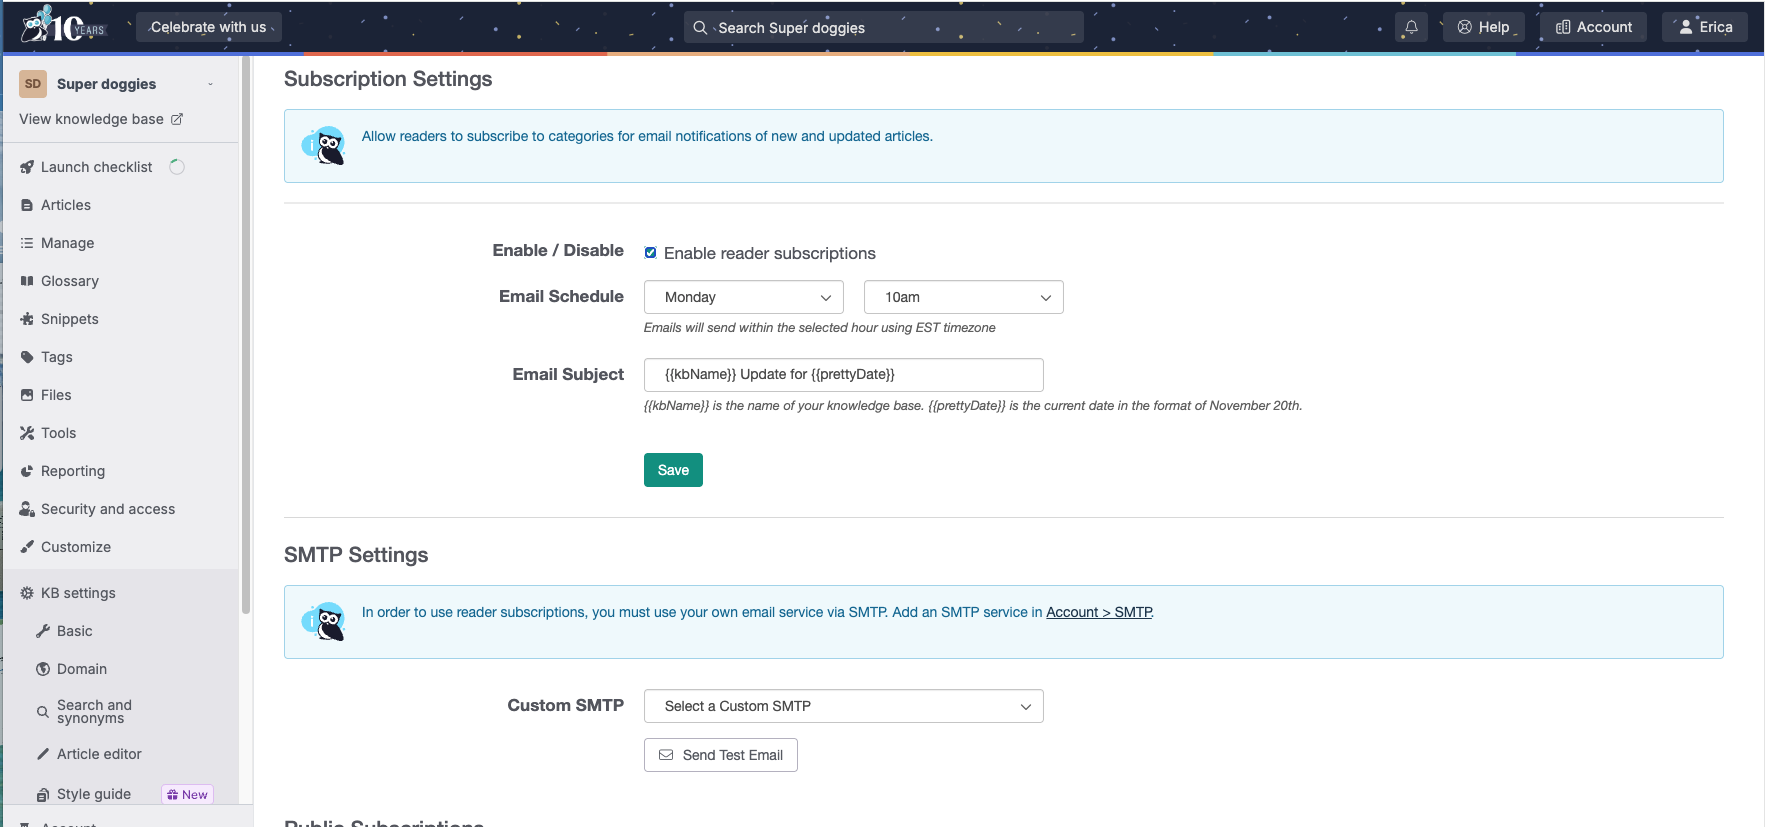Viewport: 1765px width, 827px height.
Task: Click the search magnifier icon
Action: [x=700, y=28]
